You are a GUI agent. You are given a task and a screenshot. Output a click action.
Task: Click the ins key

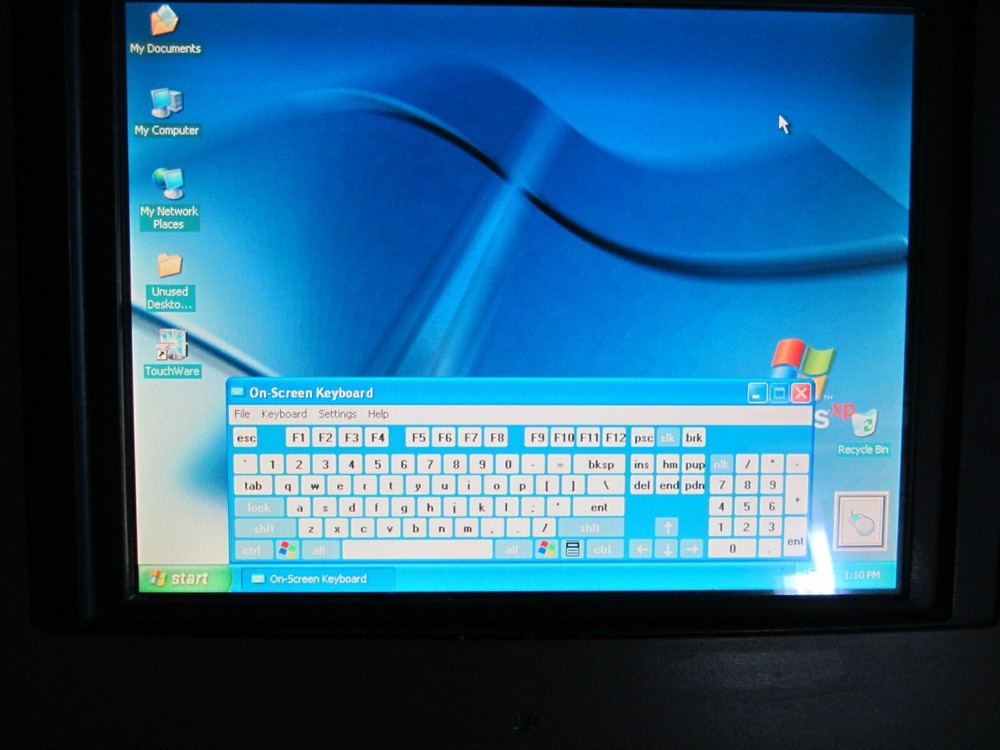click(642, 464)
